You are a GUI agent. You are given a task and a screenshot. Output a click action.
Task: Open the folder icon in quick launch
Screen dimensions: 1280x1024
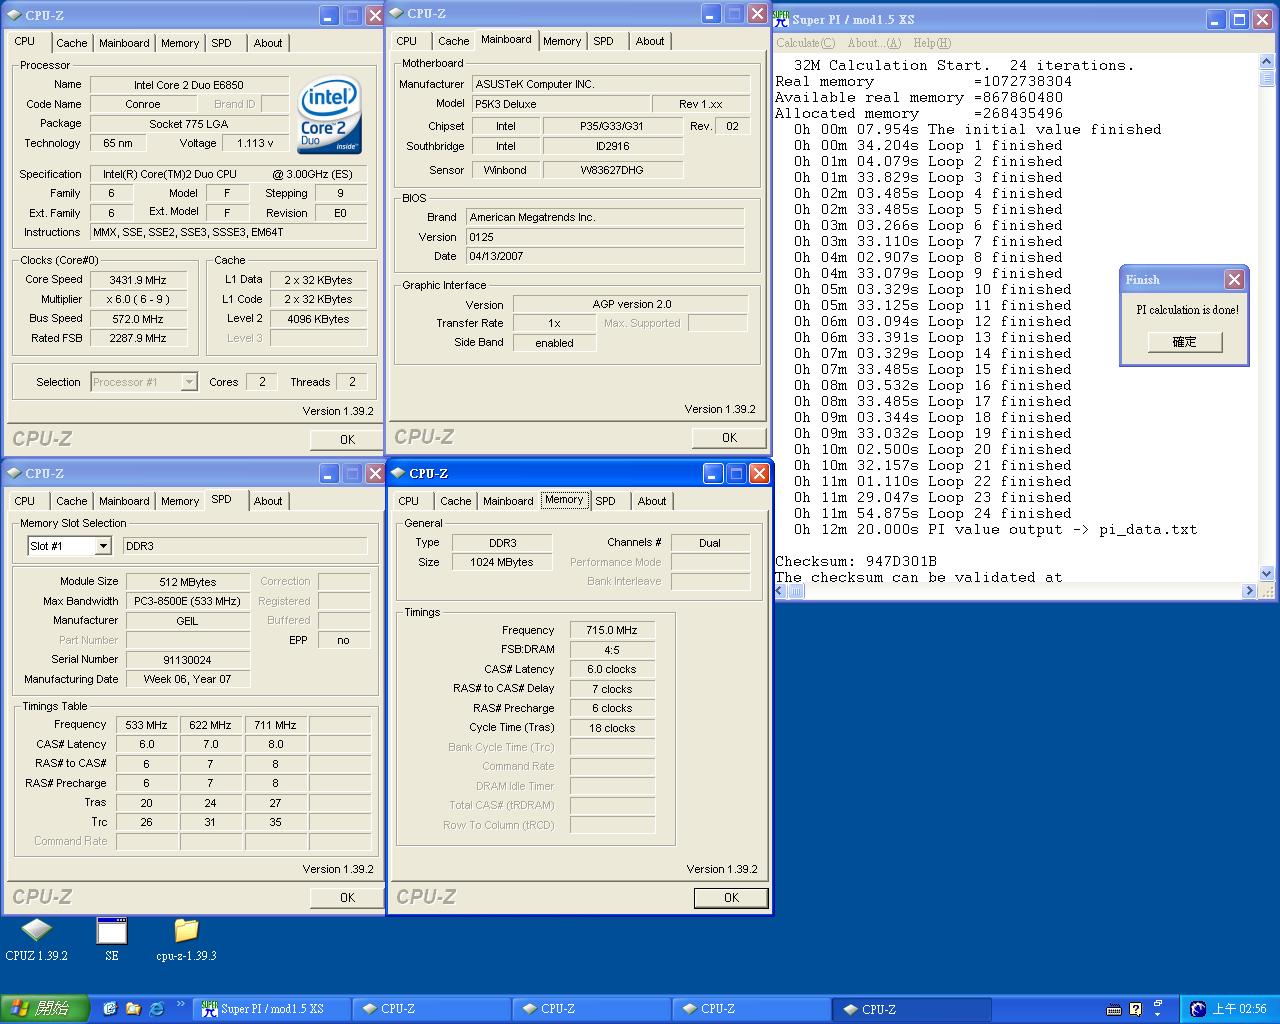[x=133, y=1009]
